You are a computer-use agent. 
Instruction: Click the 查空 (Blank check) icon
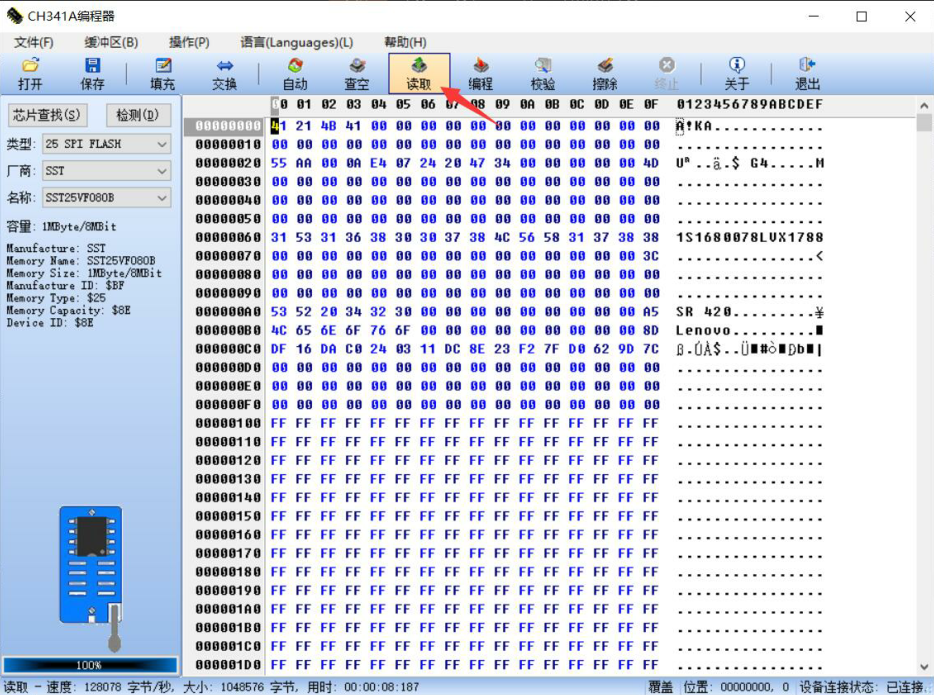click(357, 66)
